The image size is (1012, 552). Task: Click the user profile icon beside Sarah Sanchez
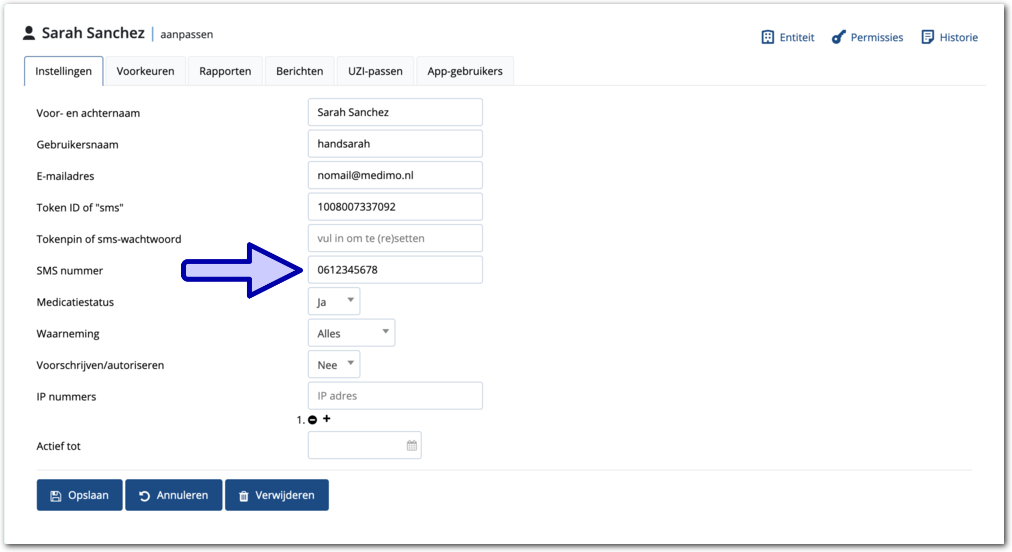coord(29,34)
